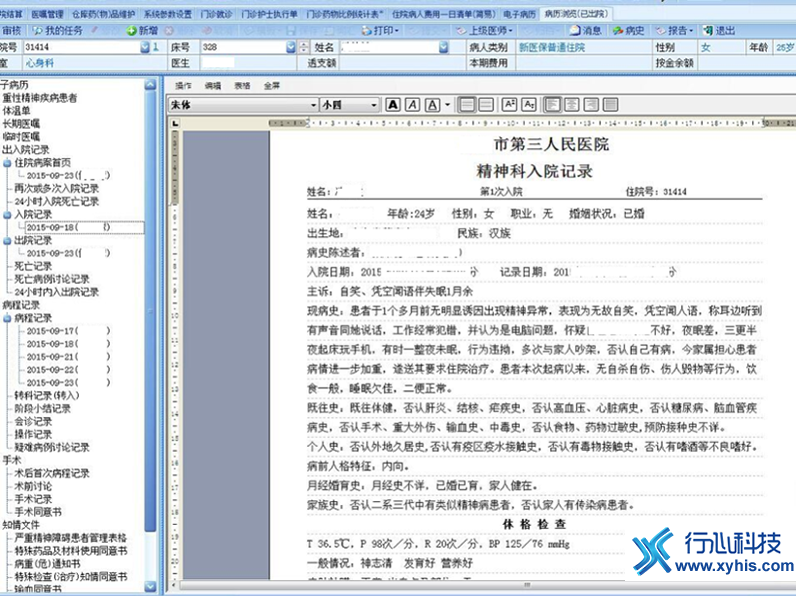Click the tree panel scroll-up arrow
Image resolution: width=796 pixels, height=596 pixels.
coord(150,85)
